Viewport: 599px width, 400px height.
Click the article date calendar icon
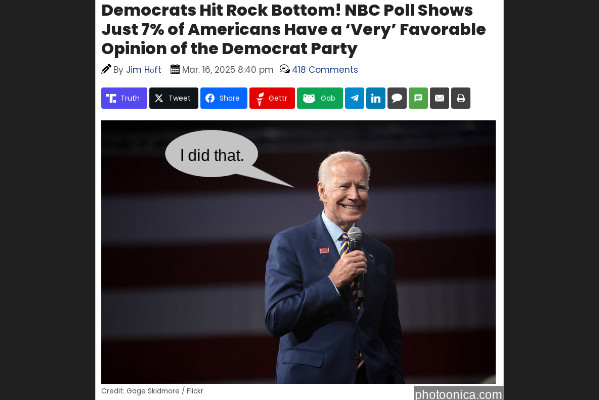pos(175,69)
